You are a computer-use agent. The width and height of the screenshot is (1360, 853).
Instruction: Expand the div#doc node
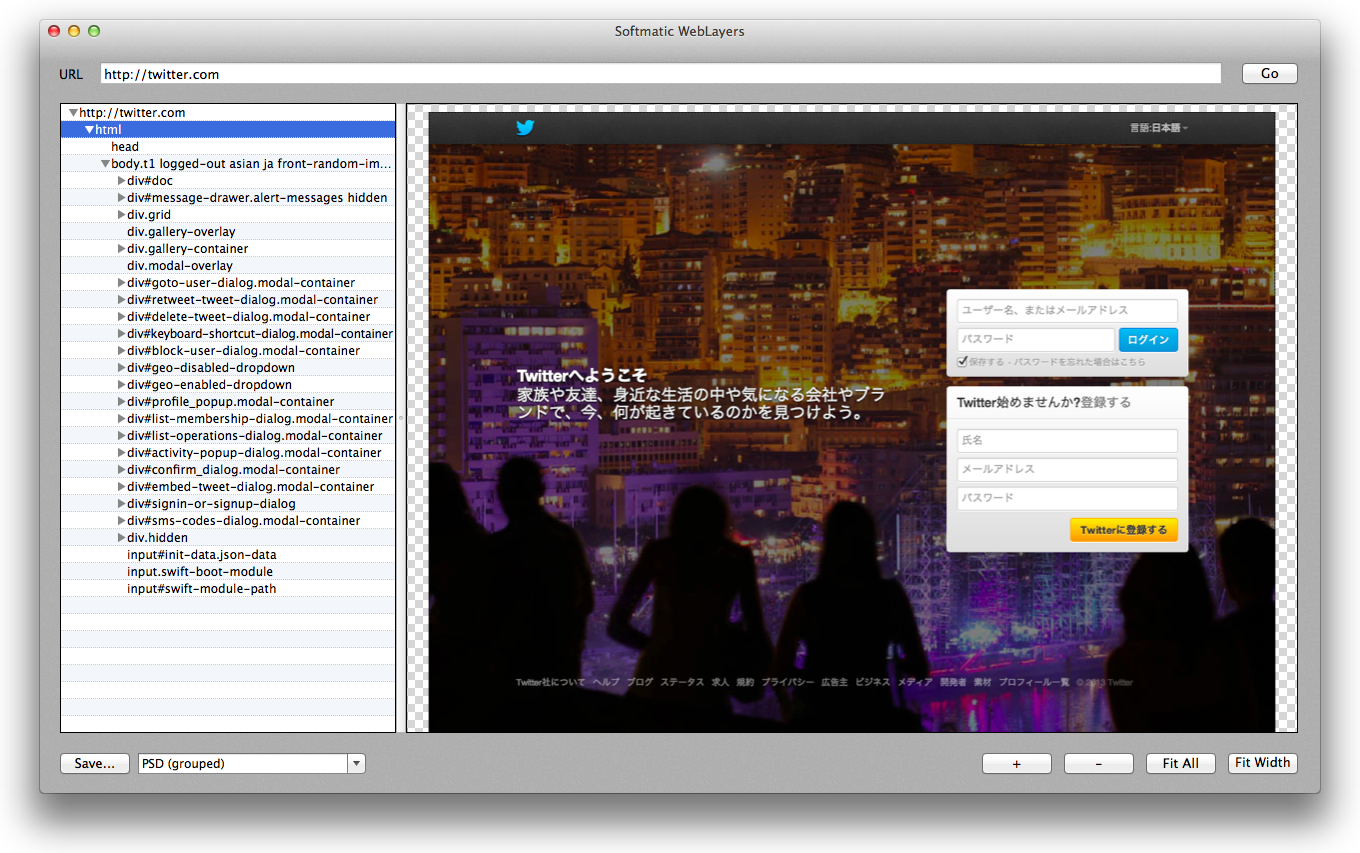coord(121,181)
